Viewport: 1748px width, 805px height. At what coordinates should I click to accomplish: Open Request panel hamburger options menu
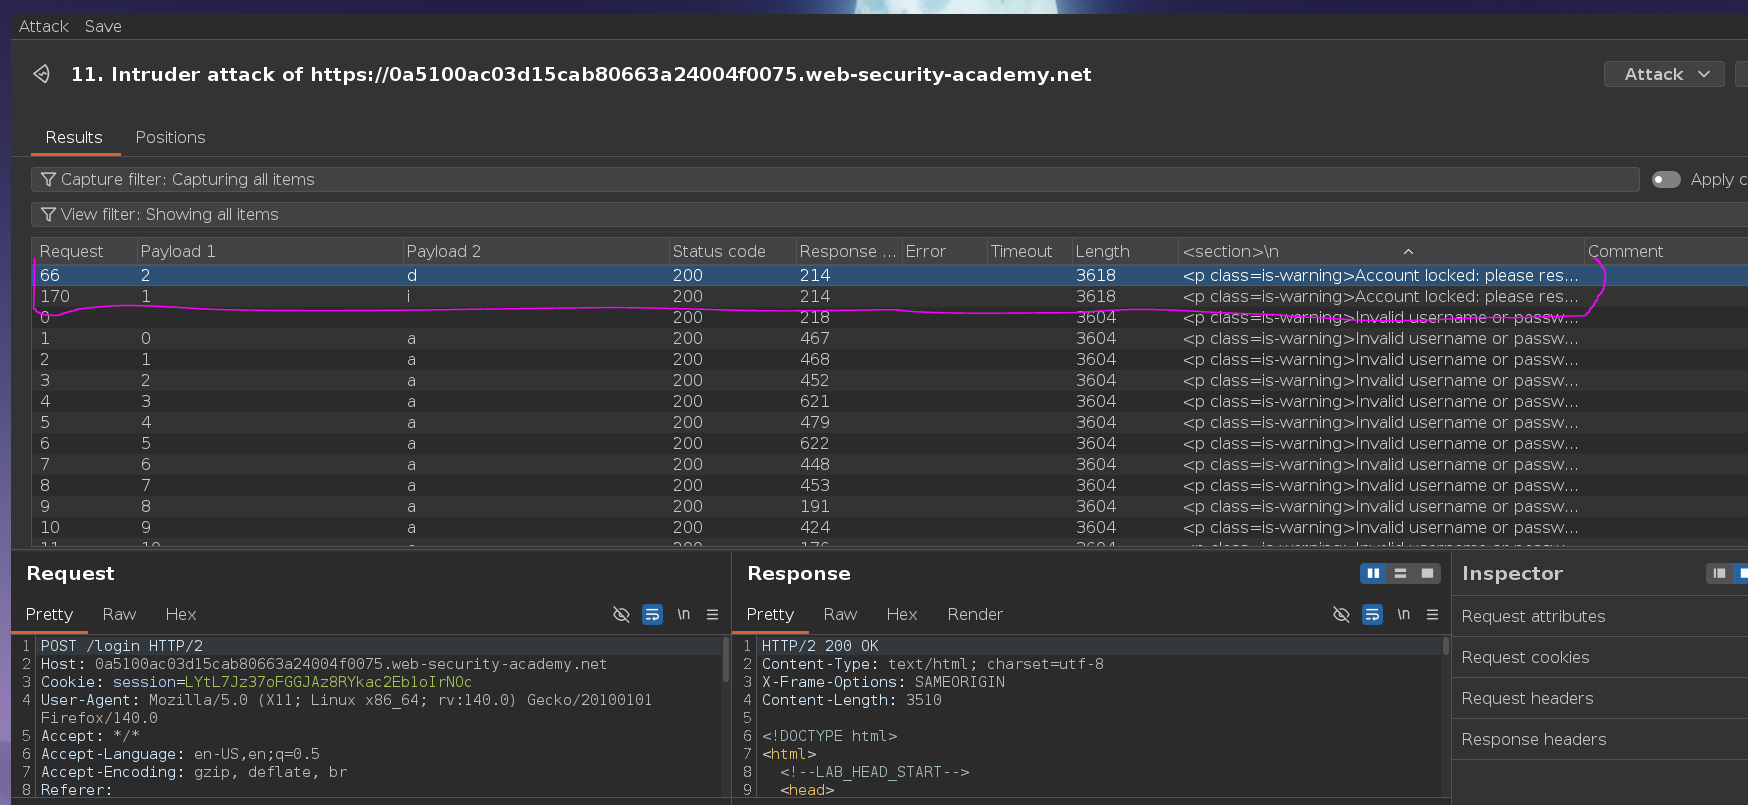(713, 614)
